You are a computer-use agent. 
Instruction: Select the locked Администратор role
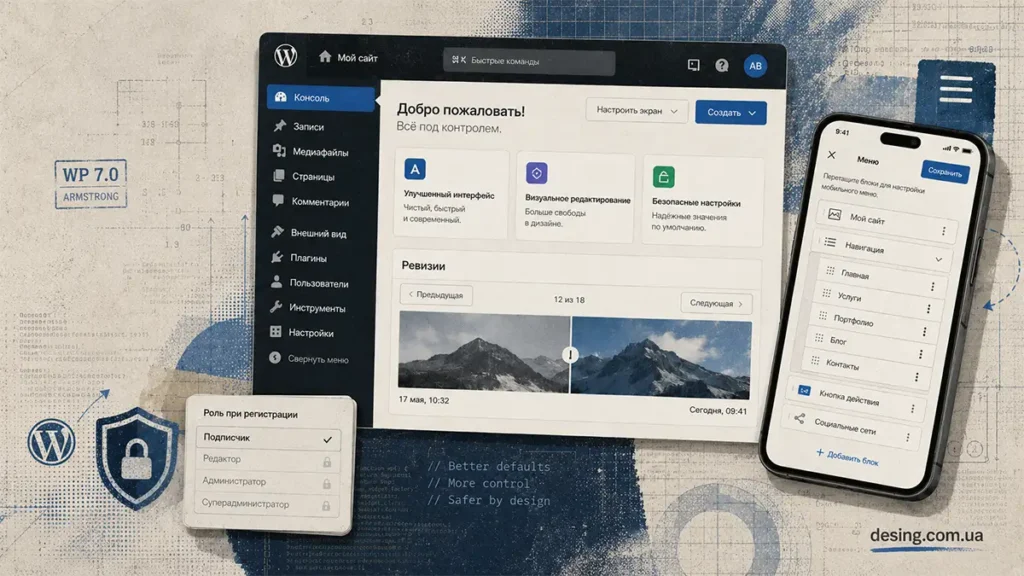(268, 482)
